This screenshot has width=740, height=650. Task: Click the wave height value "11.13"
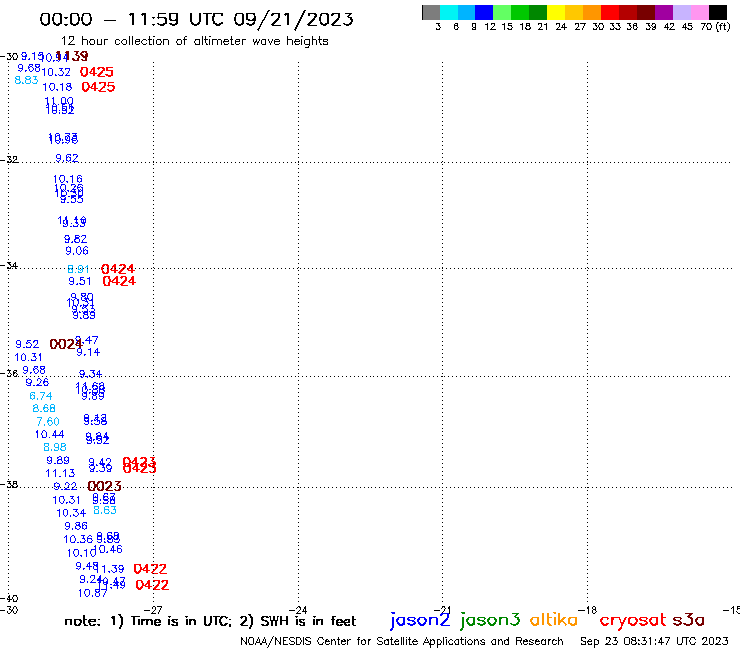click(60, 473)
